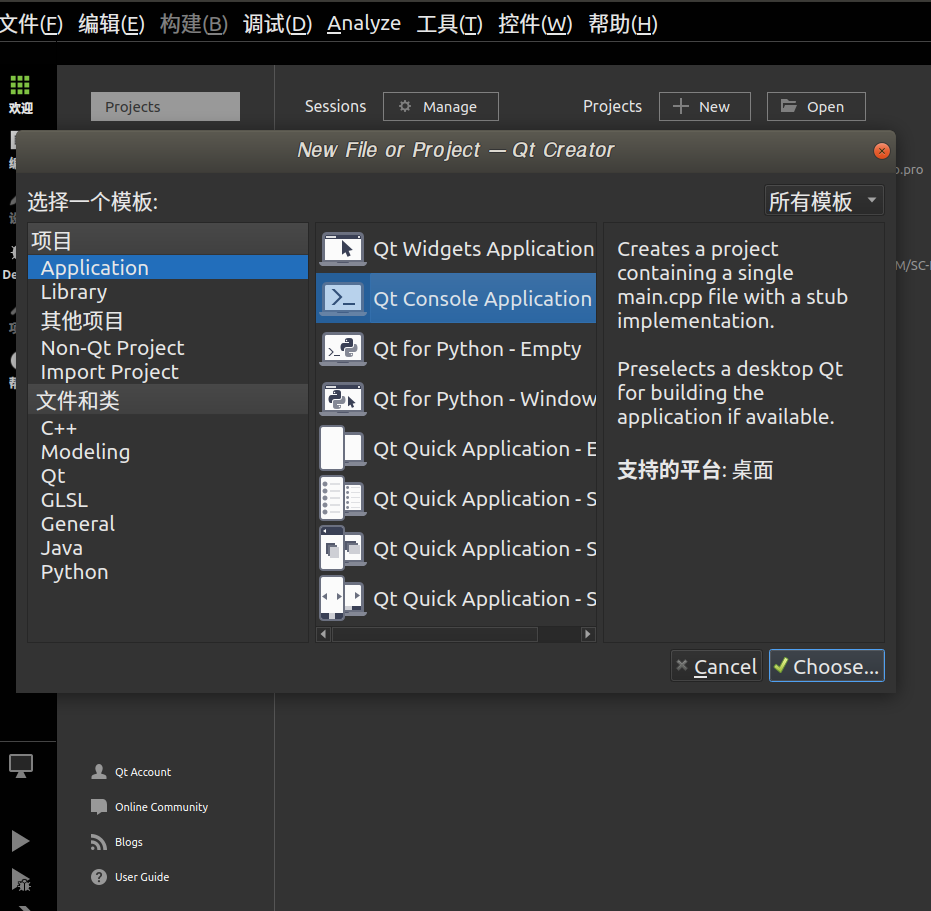
Task: Switch to the Projects tab
Action: 164,106
